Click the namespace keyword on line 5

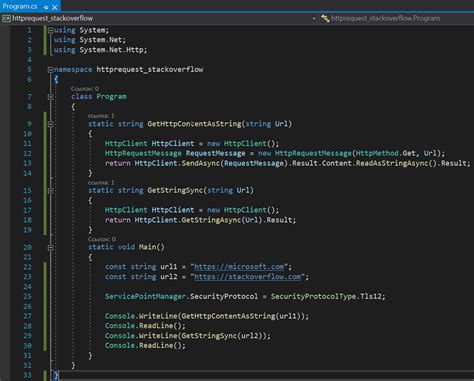click(x=73, y=69)
